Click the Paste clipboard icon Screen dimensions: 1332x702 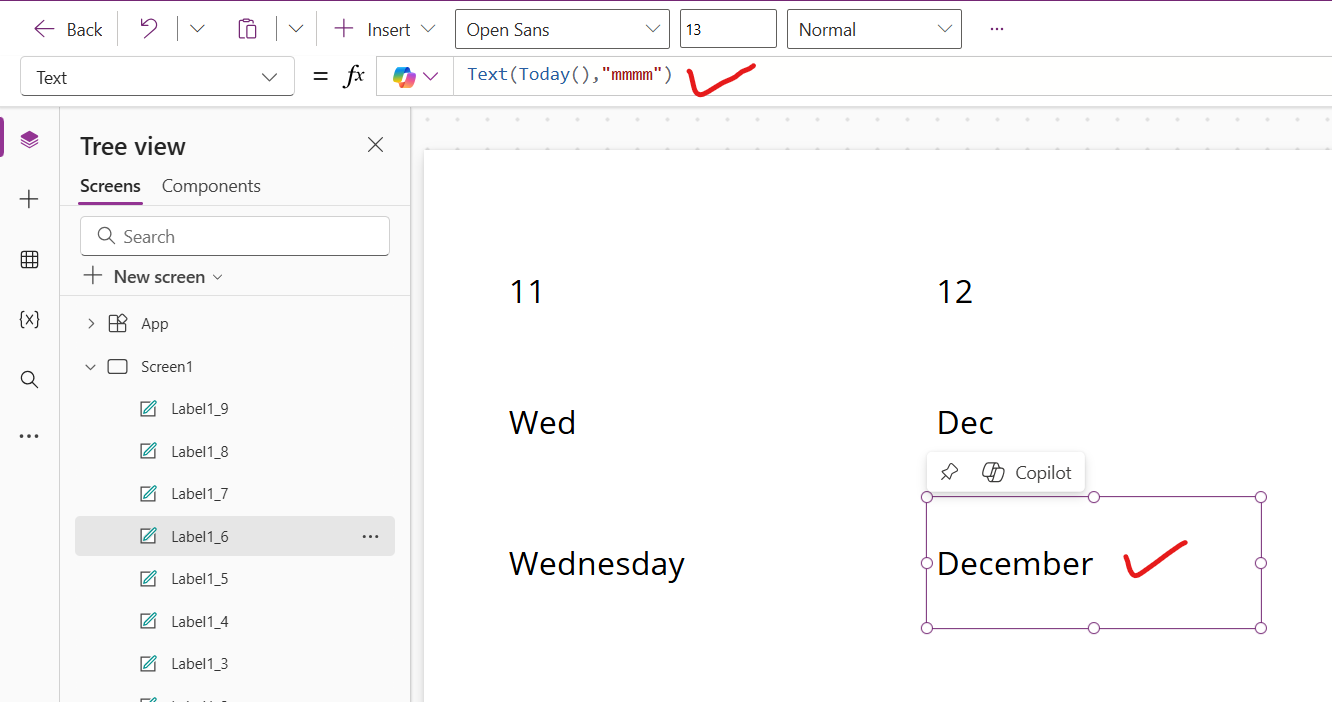[x=247, y=28]
